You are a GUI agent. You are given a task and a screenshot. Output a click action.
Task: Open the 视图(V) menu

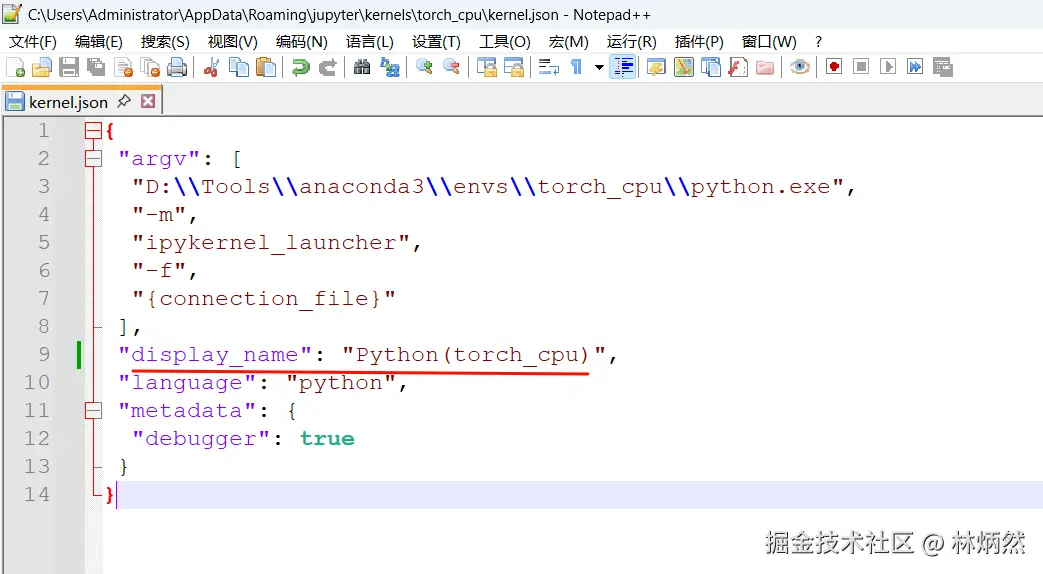click(232, 42)
